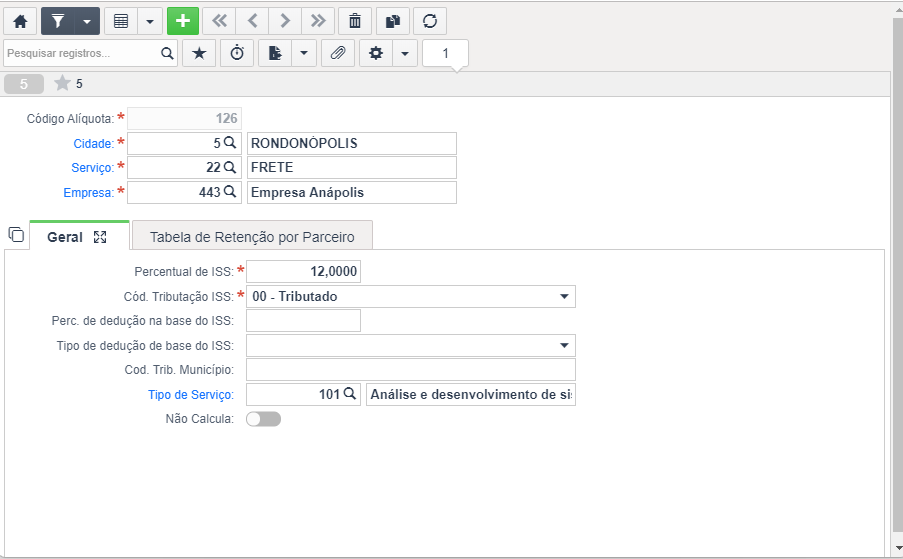Click the stacked pages icon beside tabs
The image size is (903, 559).
pos(16,234)
